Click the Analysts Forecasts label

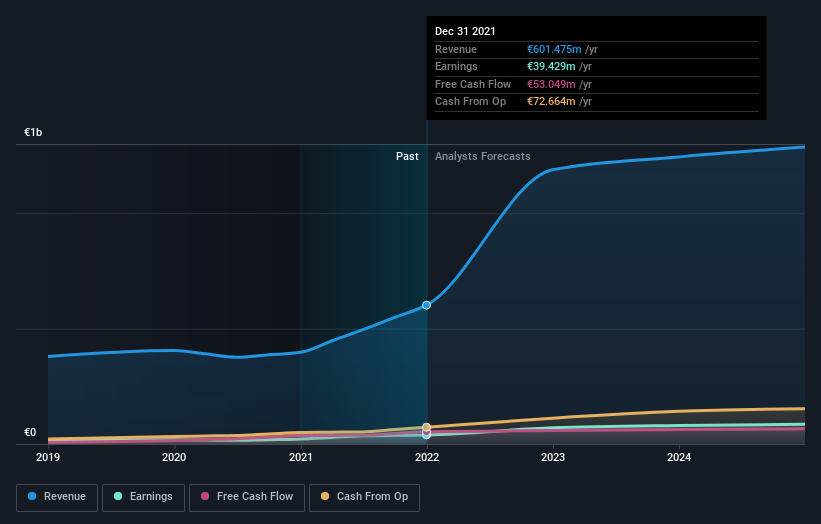483,156
